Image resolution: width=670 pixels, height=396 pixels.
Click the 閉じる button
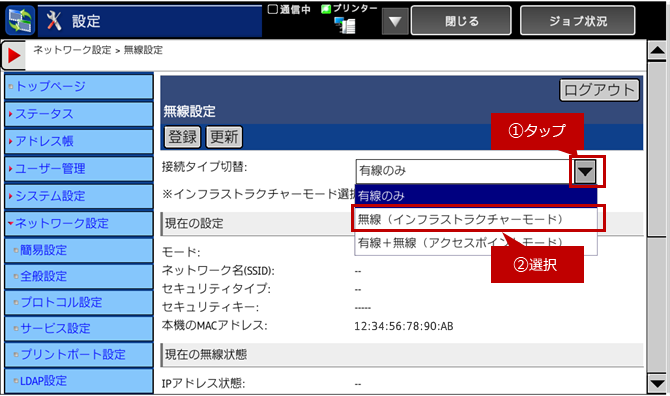pos(461,21)
